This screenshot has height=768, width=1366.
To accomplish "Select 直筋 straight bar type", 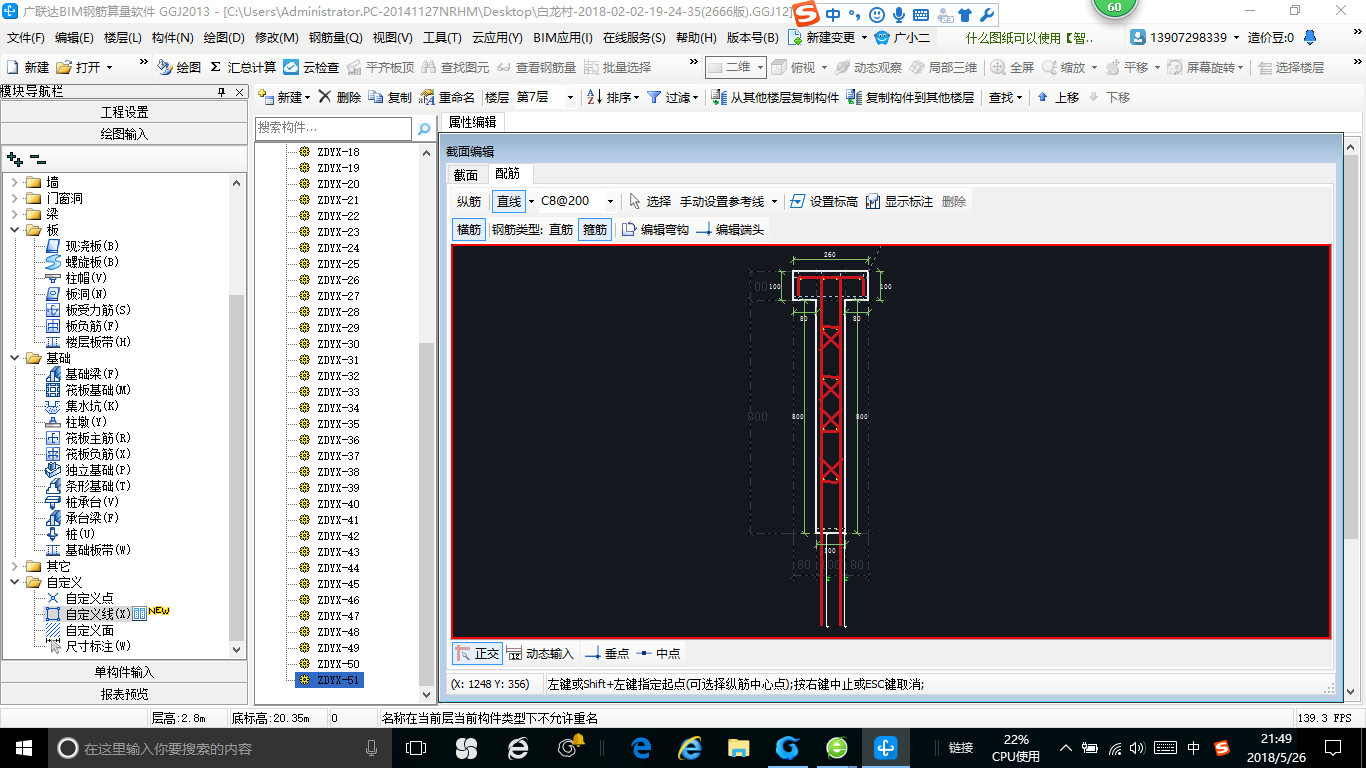I will (561, 229).
